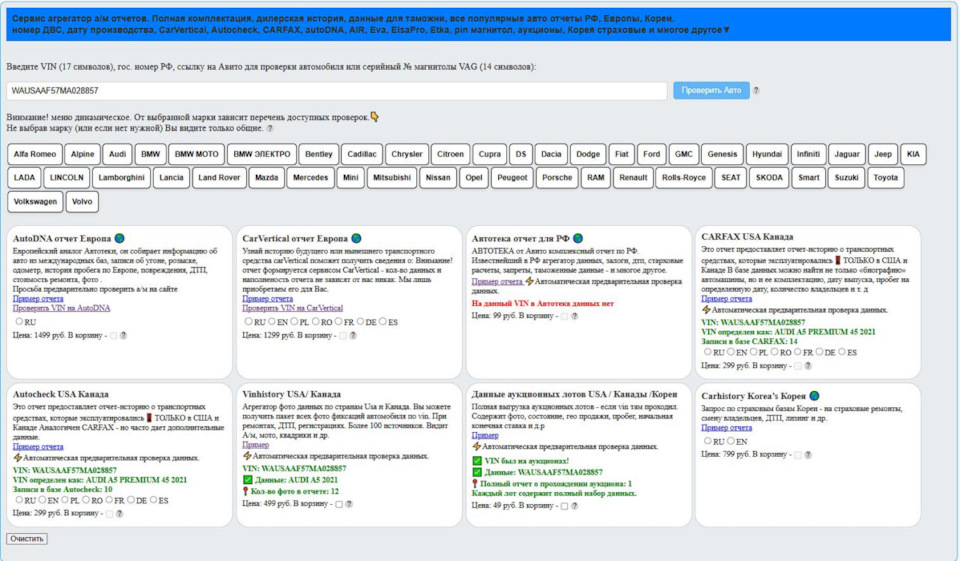Click the VIN input field containing WAUSAAF57MA028857
This screenshot has height=561, width=960.
click(x=337, y=91)
